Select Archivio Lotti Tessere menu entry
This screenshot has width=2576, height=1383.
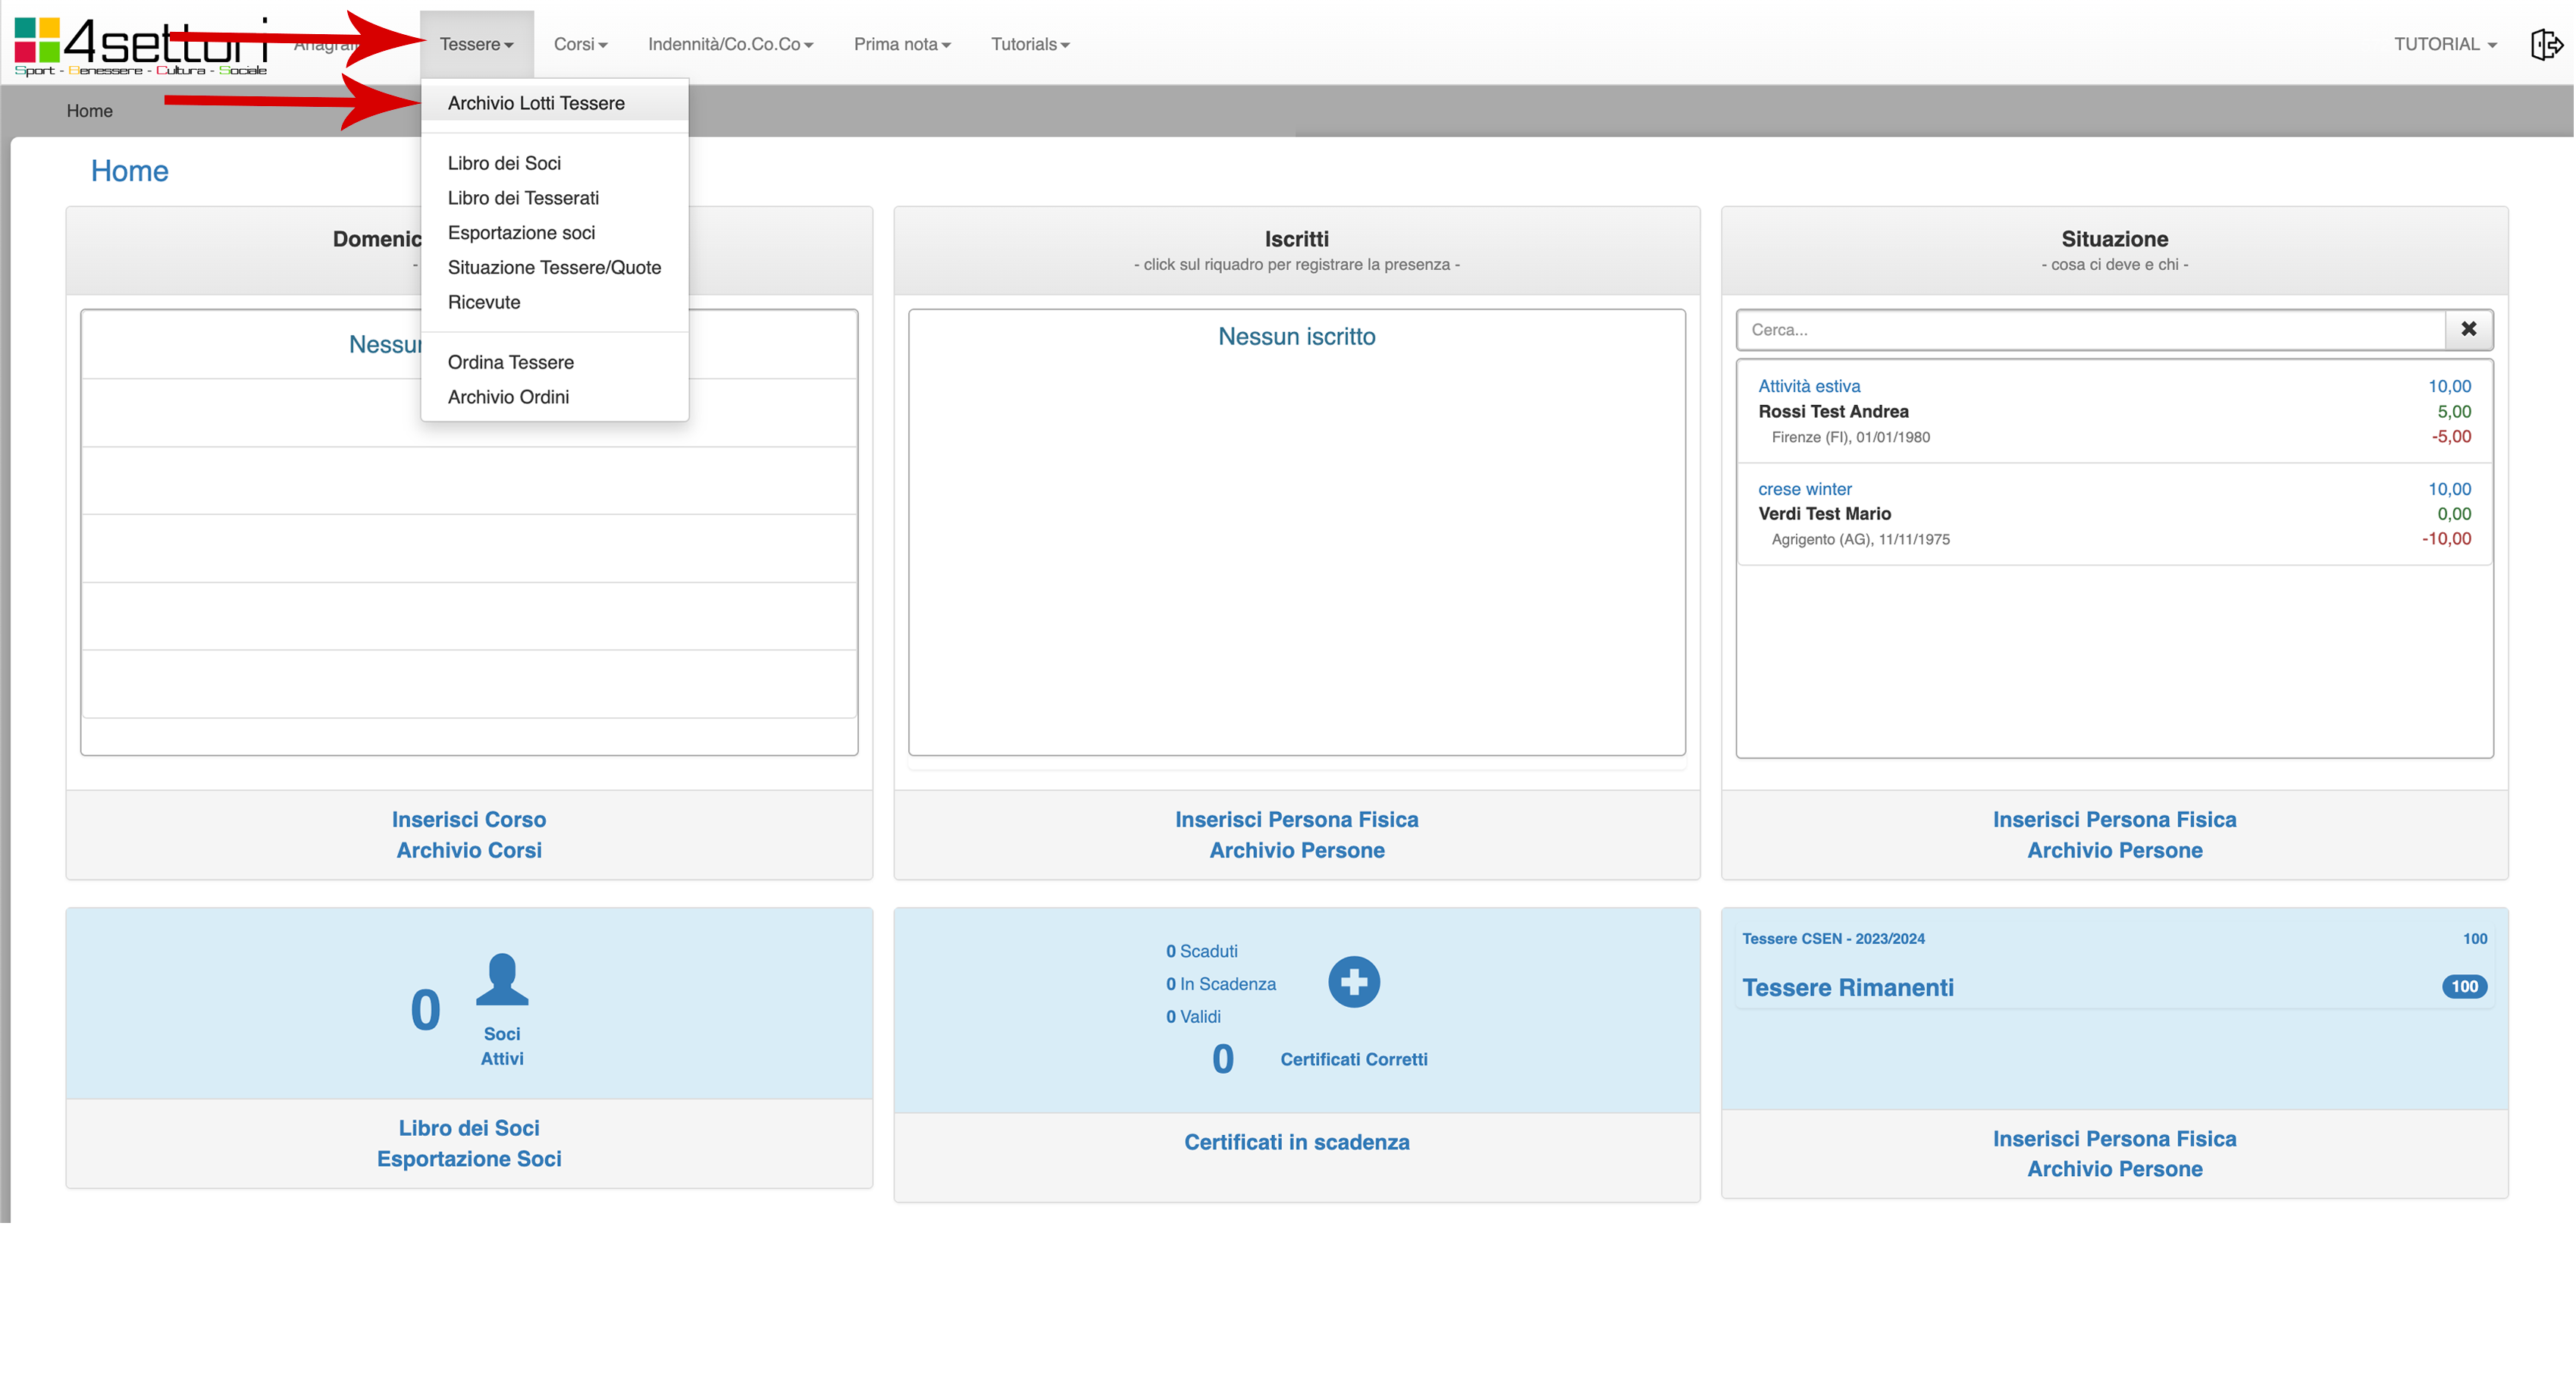(x=536, y=103)
